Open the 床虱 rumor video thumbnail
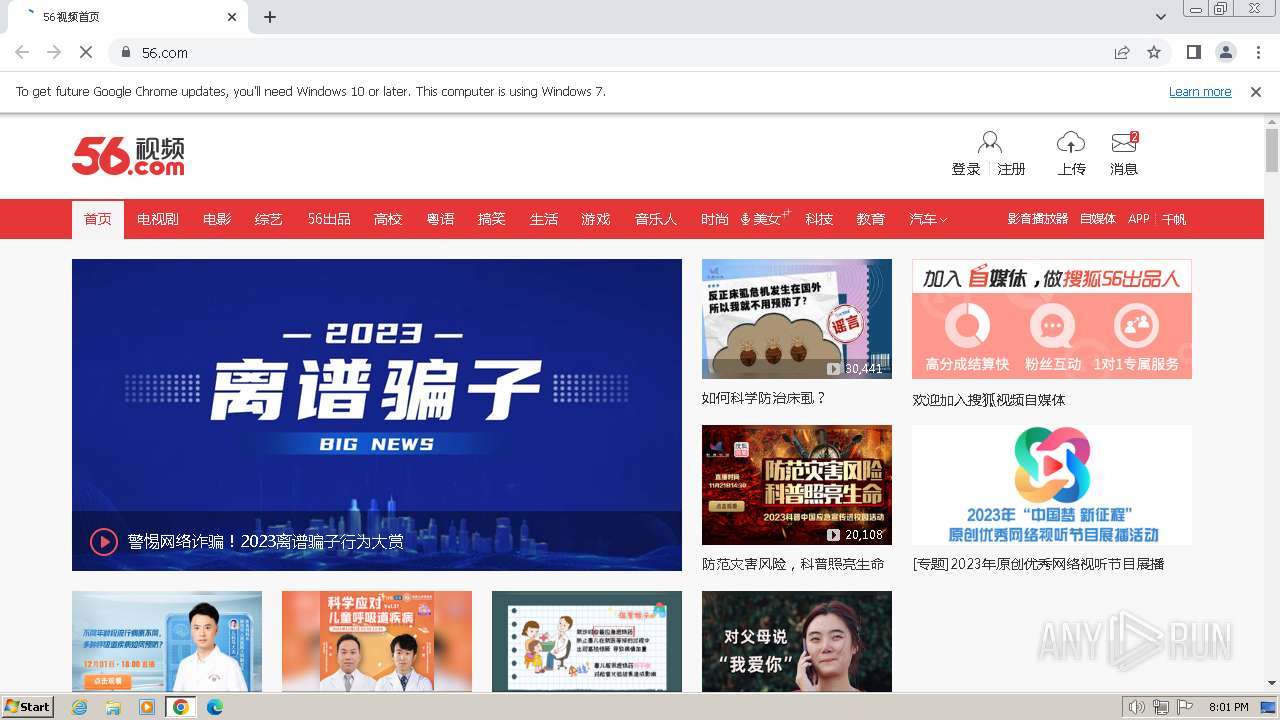The height and width of the screenshot is (720, 1280). click(797, 319)
